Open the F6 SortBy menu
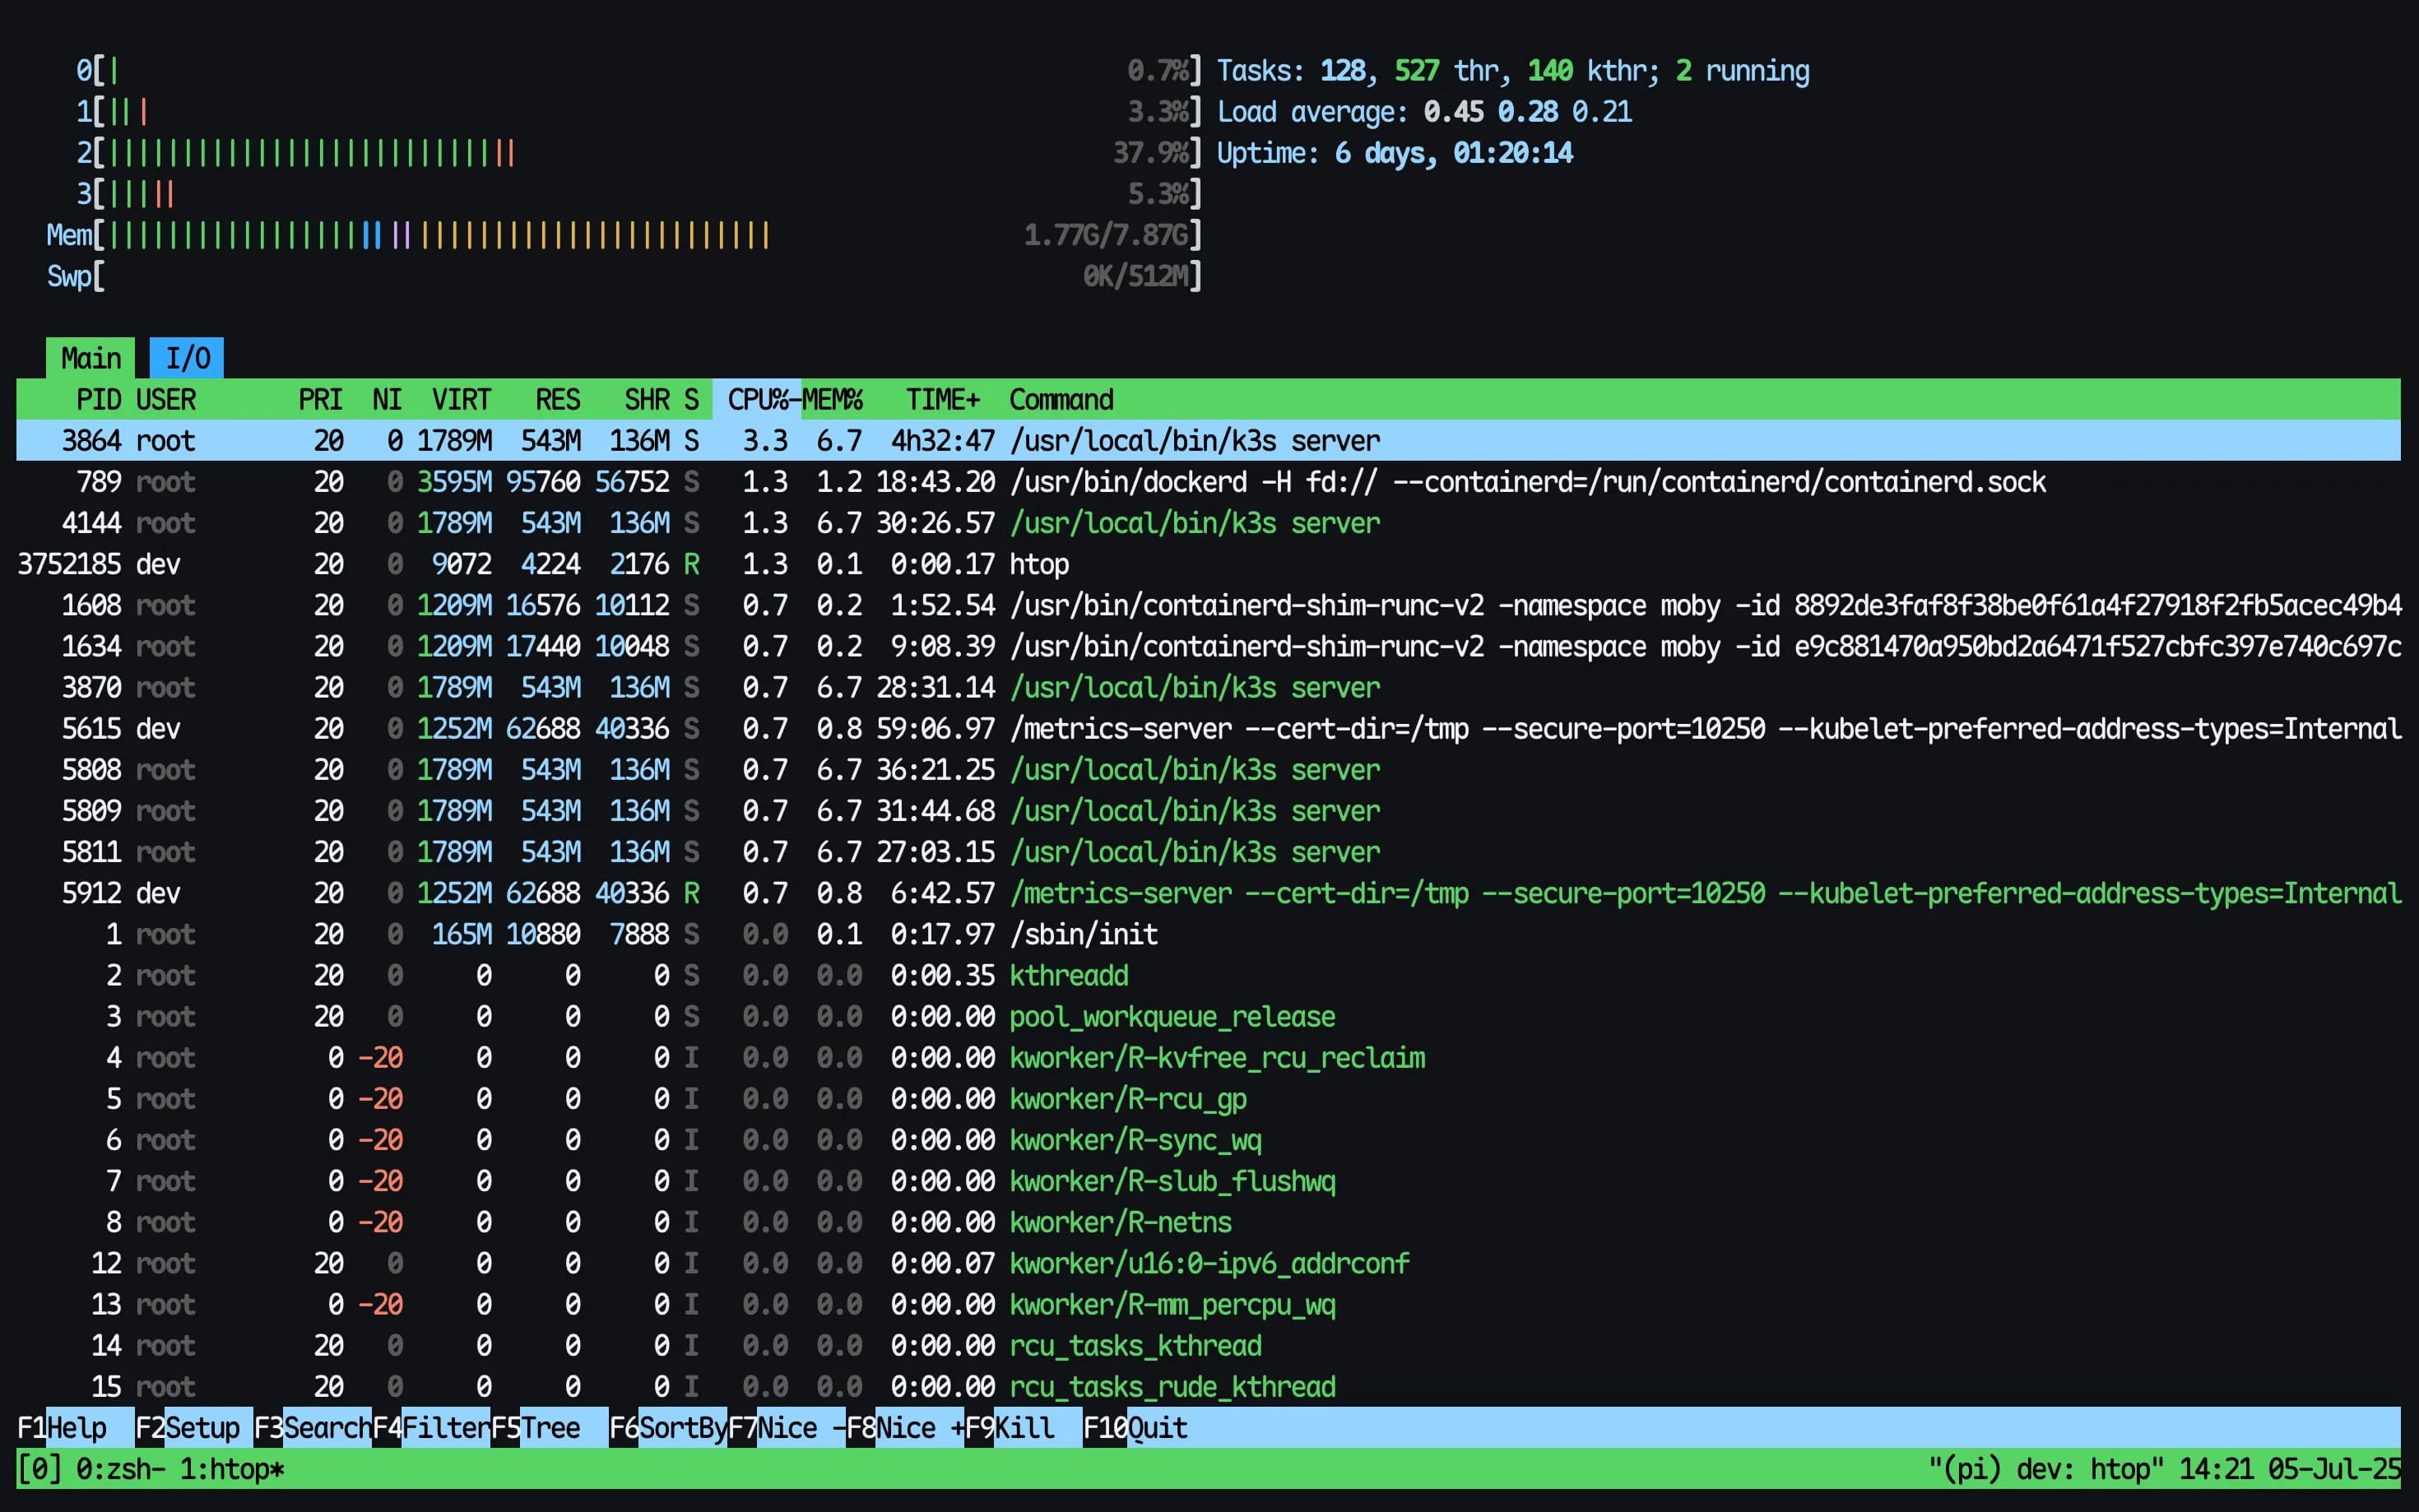The height and width of the screenshot is (1512, 2419). point(682,1427)
